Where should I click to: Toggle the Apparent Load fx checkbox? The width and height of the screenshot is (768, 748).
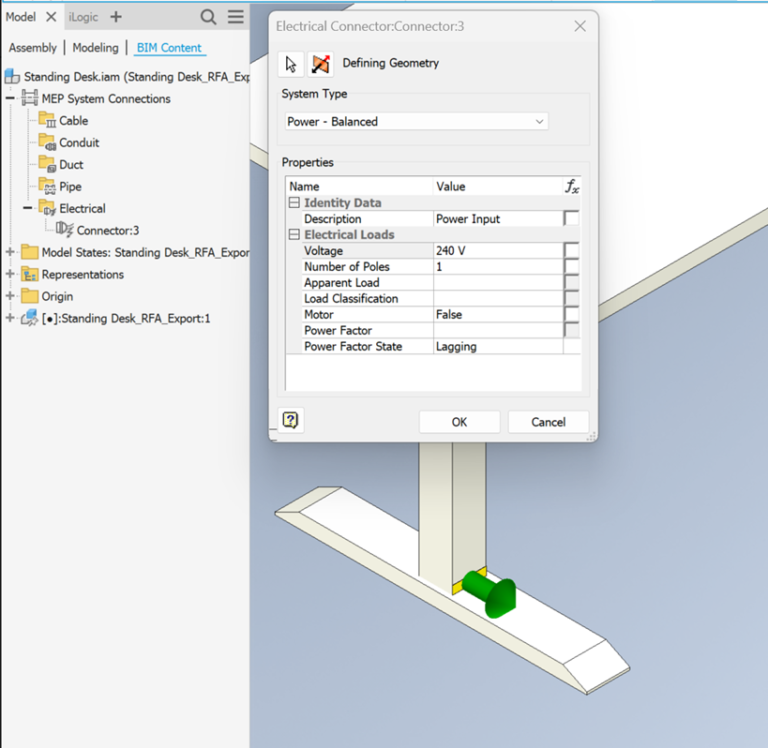(x=571, y=282)
